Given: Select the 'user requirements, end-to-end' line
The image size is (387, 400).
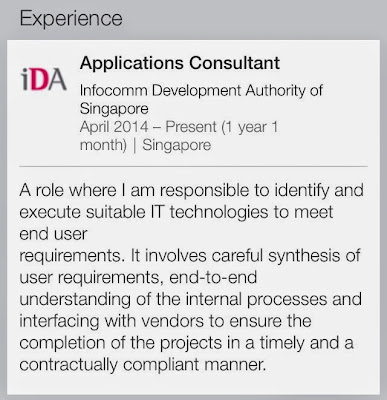Looking at the screenshot, I should (138, 278).
